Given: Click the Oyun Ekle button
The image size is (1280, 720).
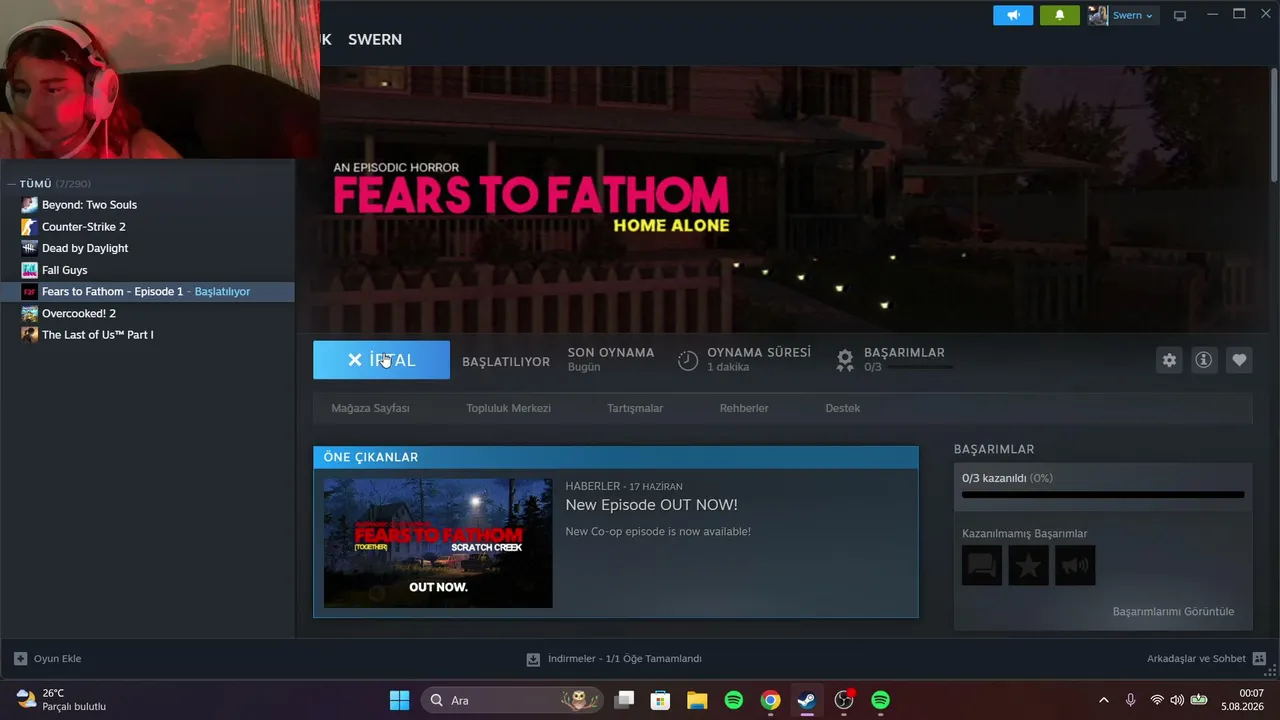Looking at the screenshot, I should coord(48,659).
